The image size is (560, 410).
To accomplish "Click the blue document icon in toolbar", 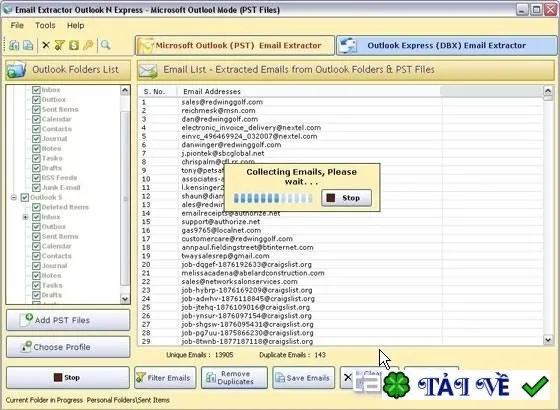I will click(28, 45).
